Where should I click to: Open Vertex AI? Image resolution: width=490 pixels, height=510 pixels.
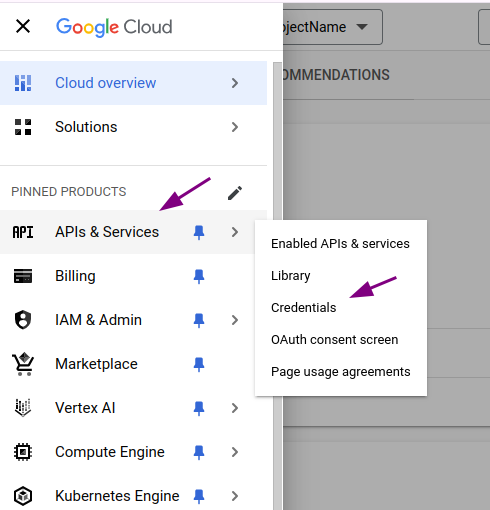click(133, 408)
